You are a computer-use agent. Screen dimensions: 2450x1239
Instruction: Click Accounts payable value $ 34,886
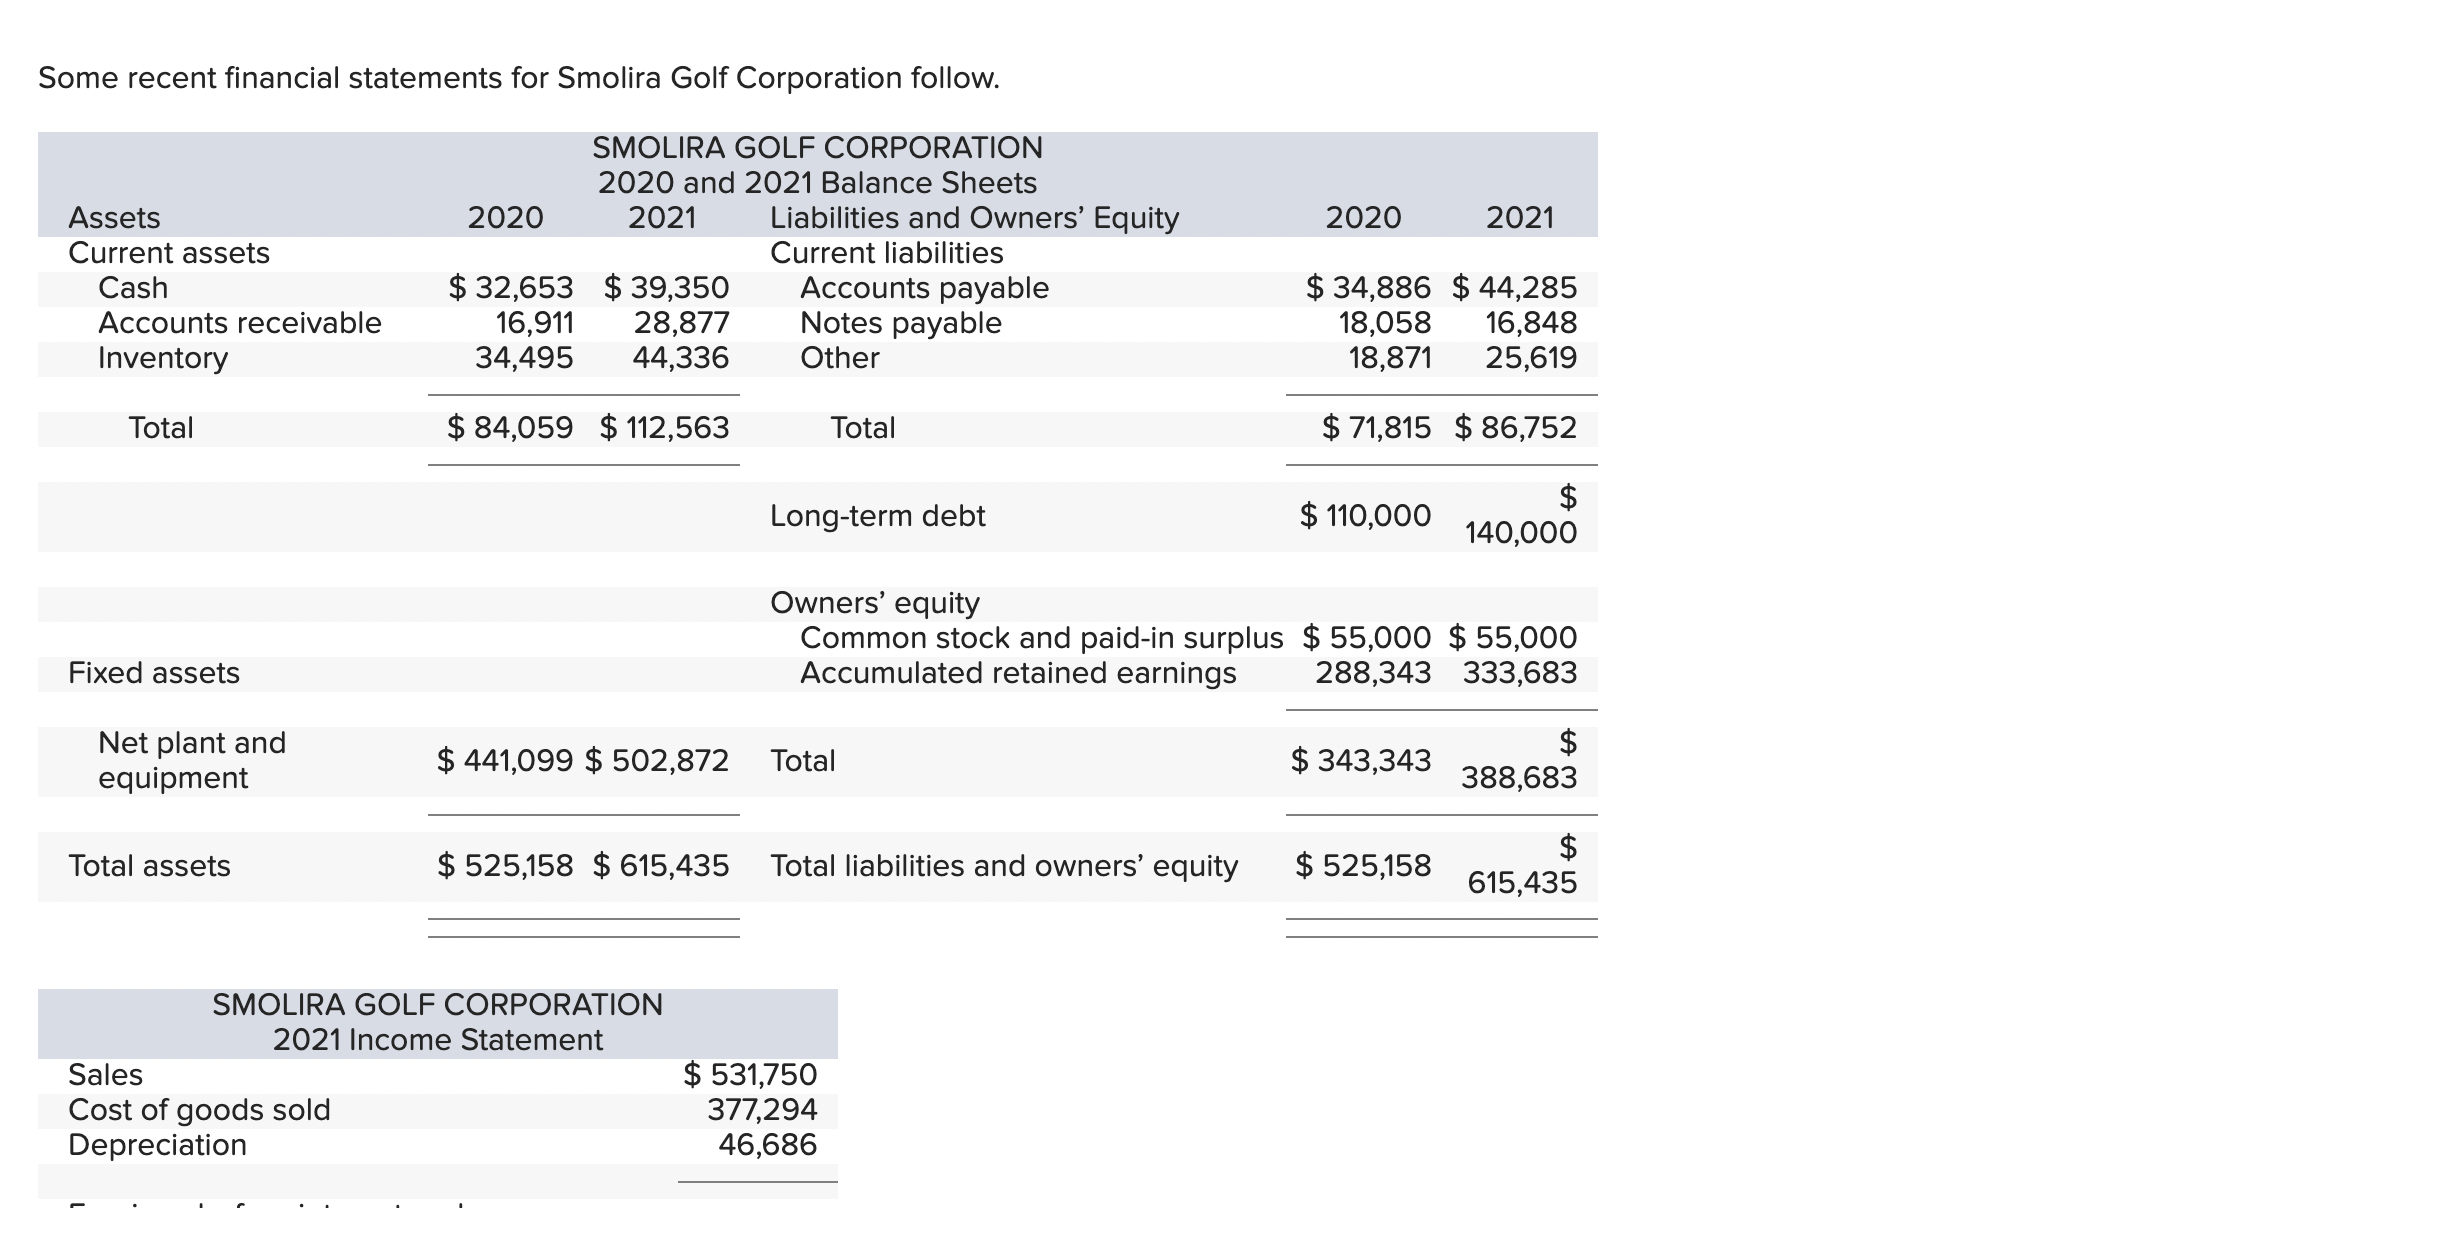[1369, 288]
